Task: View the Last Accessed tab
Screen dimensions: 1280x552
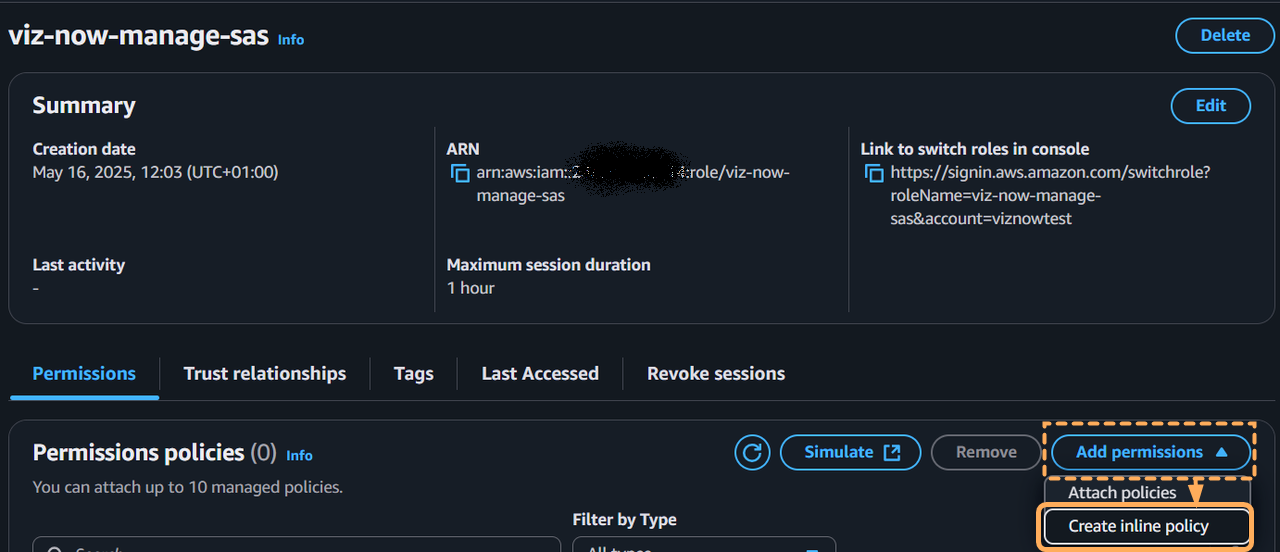Action: click(x=540, y=374)
